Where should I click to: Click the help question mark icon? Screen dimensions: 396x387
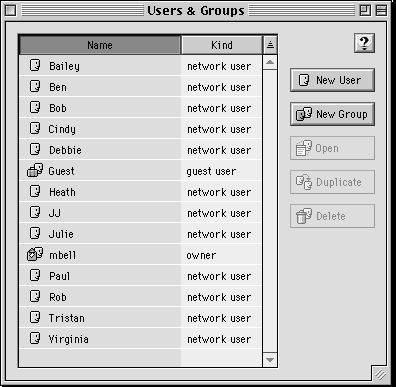364,43
